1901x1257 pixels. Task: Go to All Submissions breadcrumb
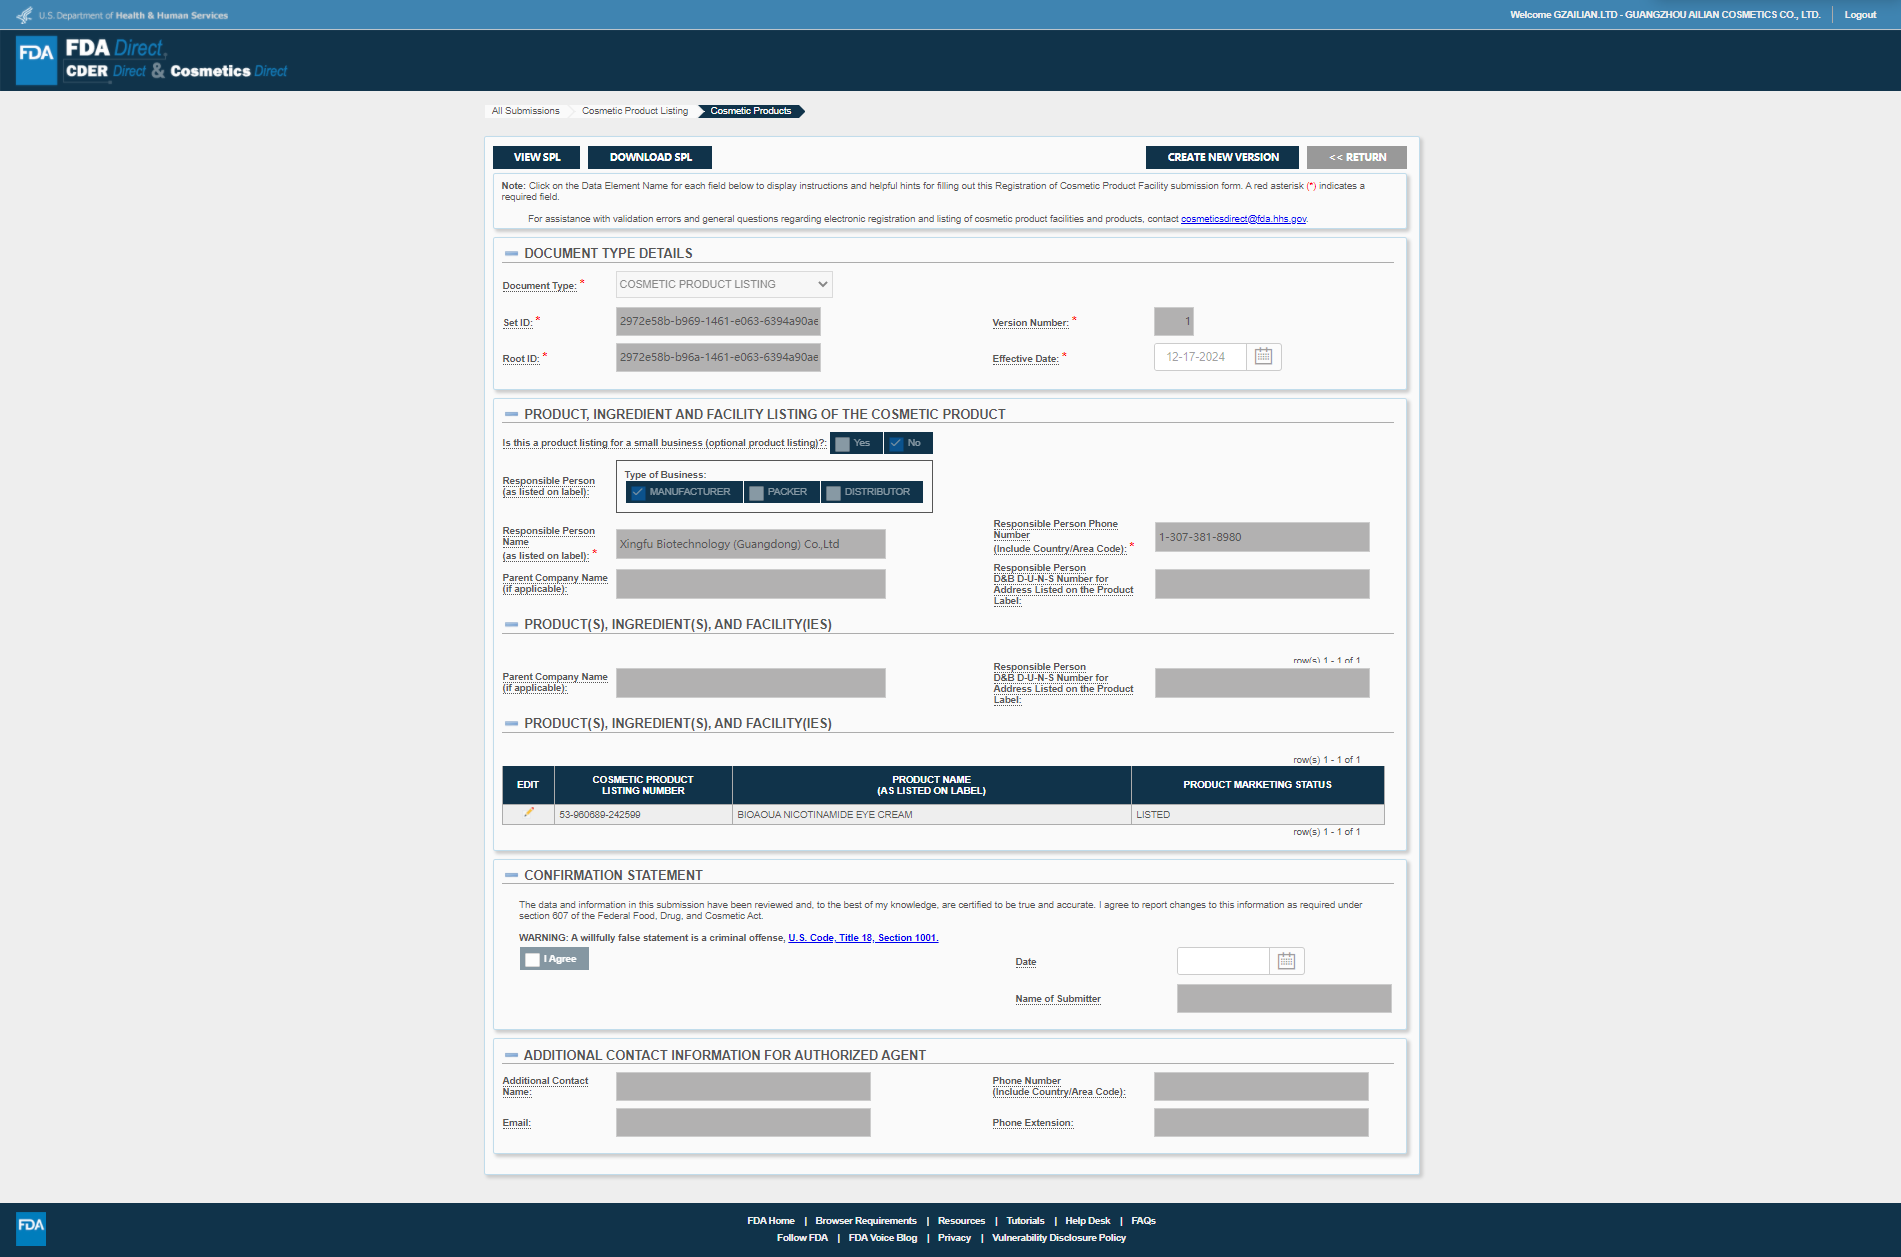coord(525,111)
